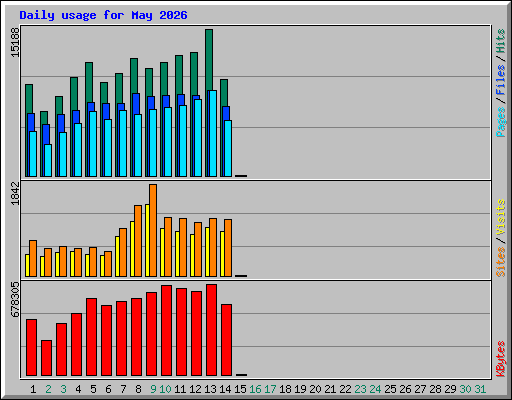Select day 3 on the x-axis

tap(63, 389)
